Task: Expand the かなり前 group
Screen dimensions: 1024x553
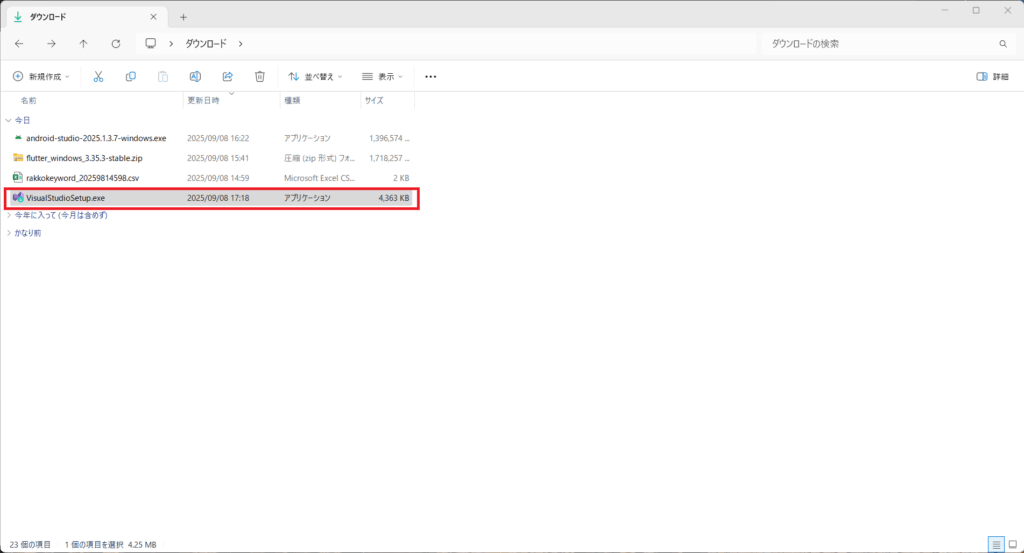Action: tap(9, 233)
